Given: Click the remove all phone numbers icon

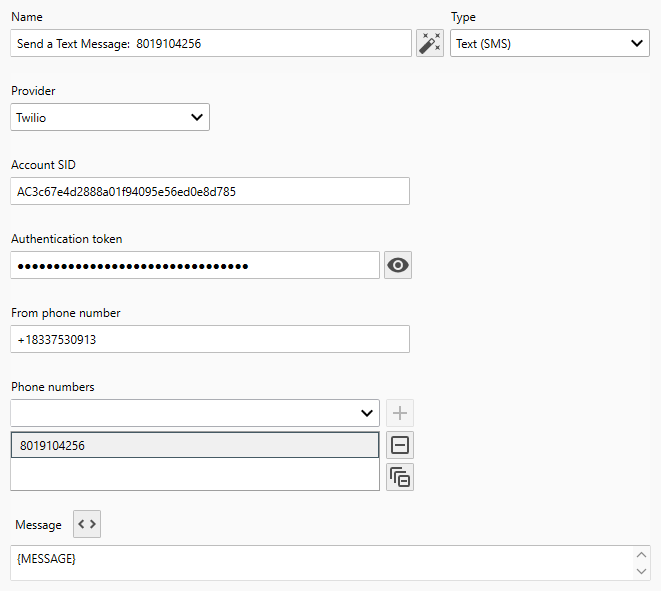Looking at the screenshot, I should [x=400, y=477].
